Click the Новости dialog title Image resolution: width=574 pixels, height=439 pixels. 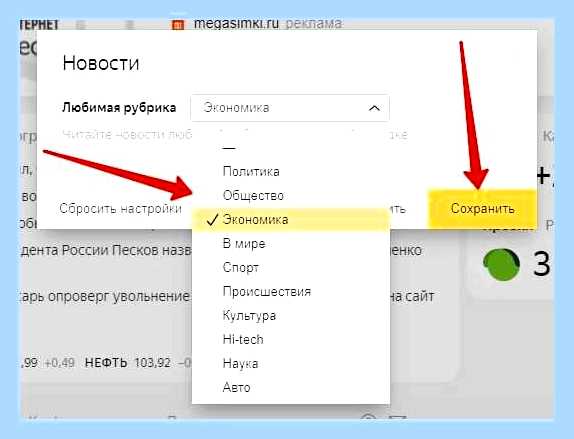(101, 63)
